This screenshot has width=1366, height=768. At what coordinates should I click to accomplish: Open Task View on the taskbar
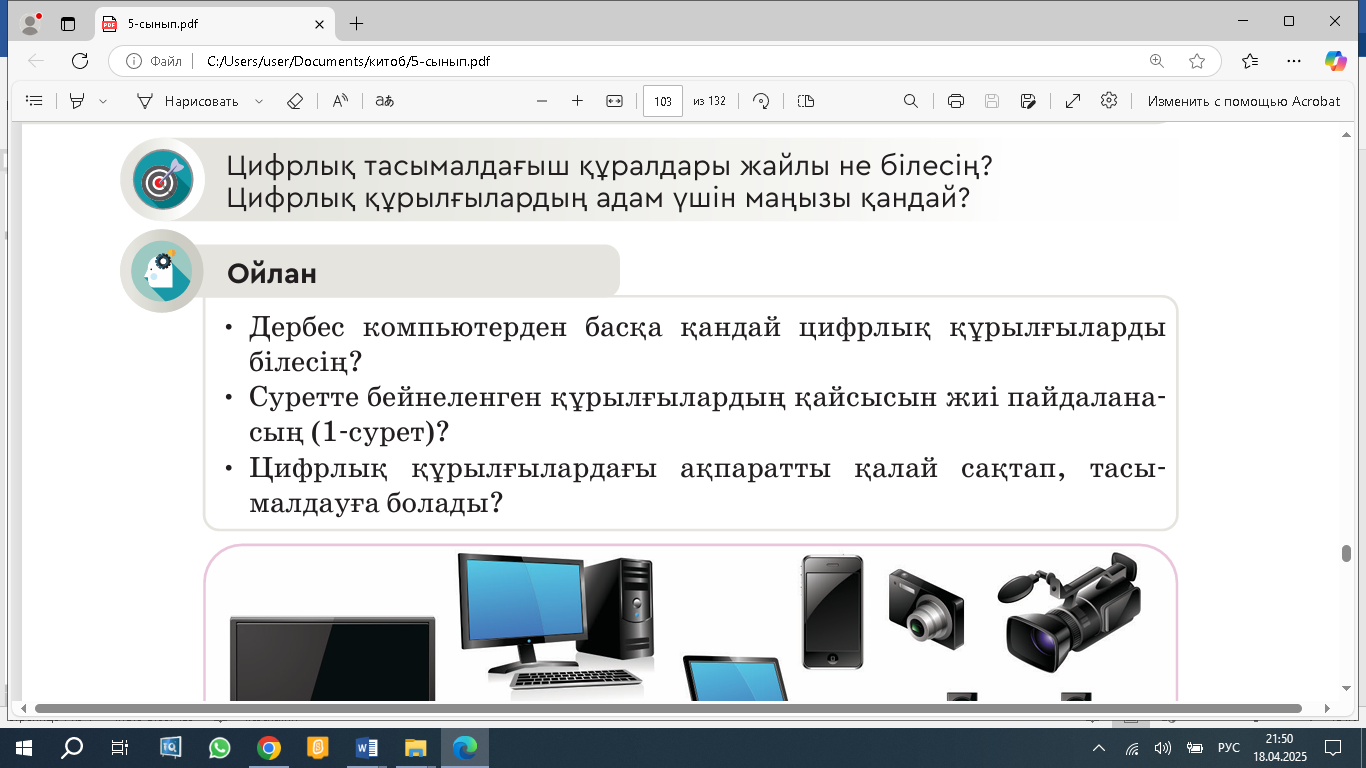click(120, 747)
